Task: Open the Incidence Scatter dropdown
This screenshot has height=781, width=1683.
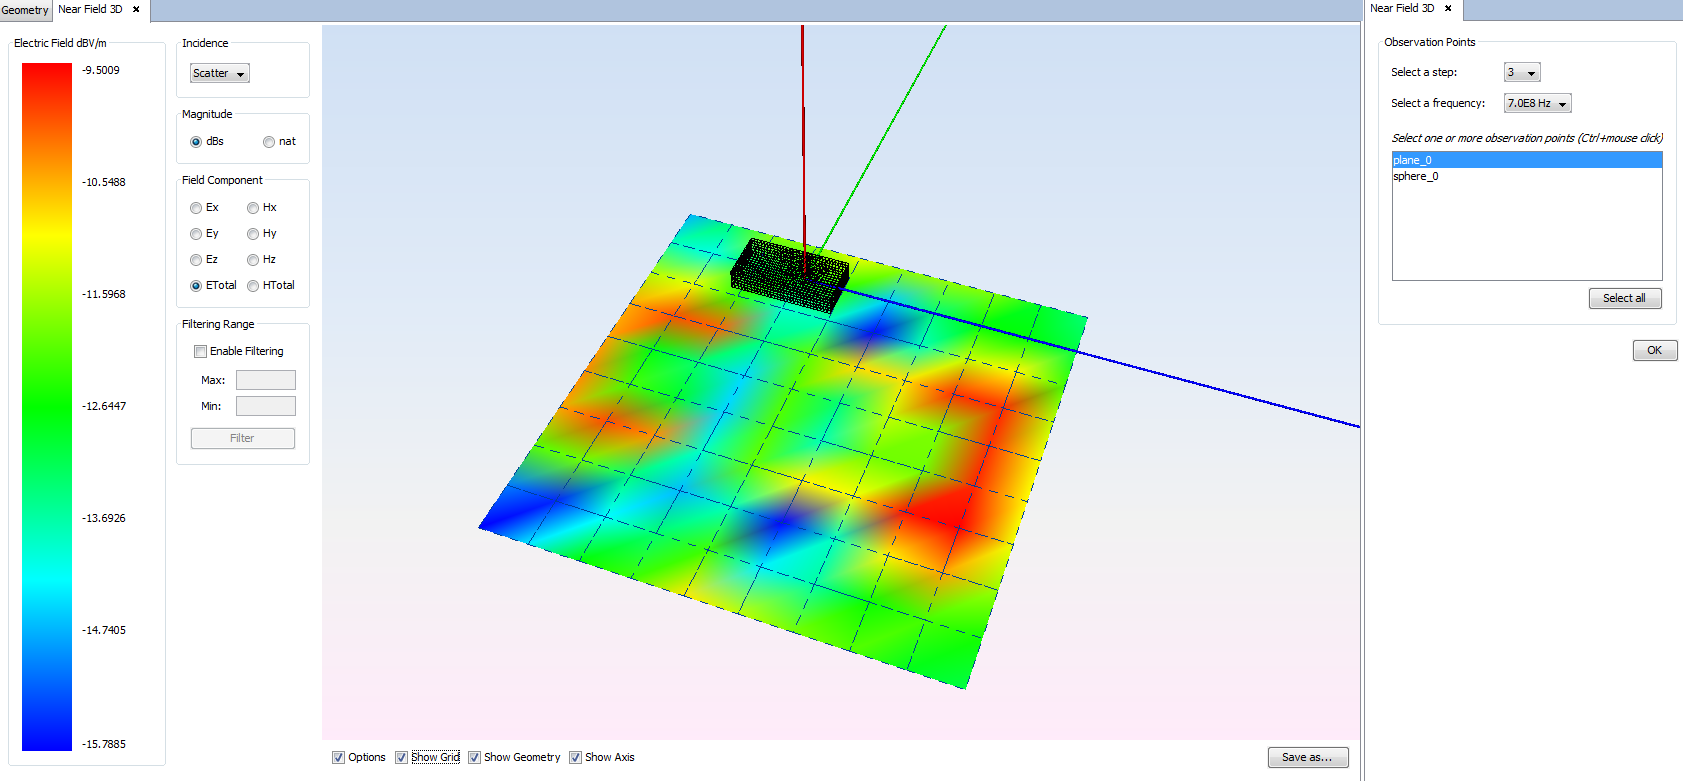Action: [219, 73]
